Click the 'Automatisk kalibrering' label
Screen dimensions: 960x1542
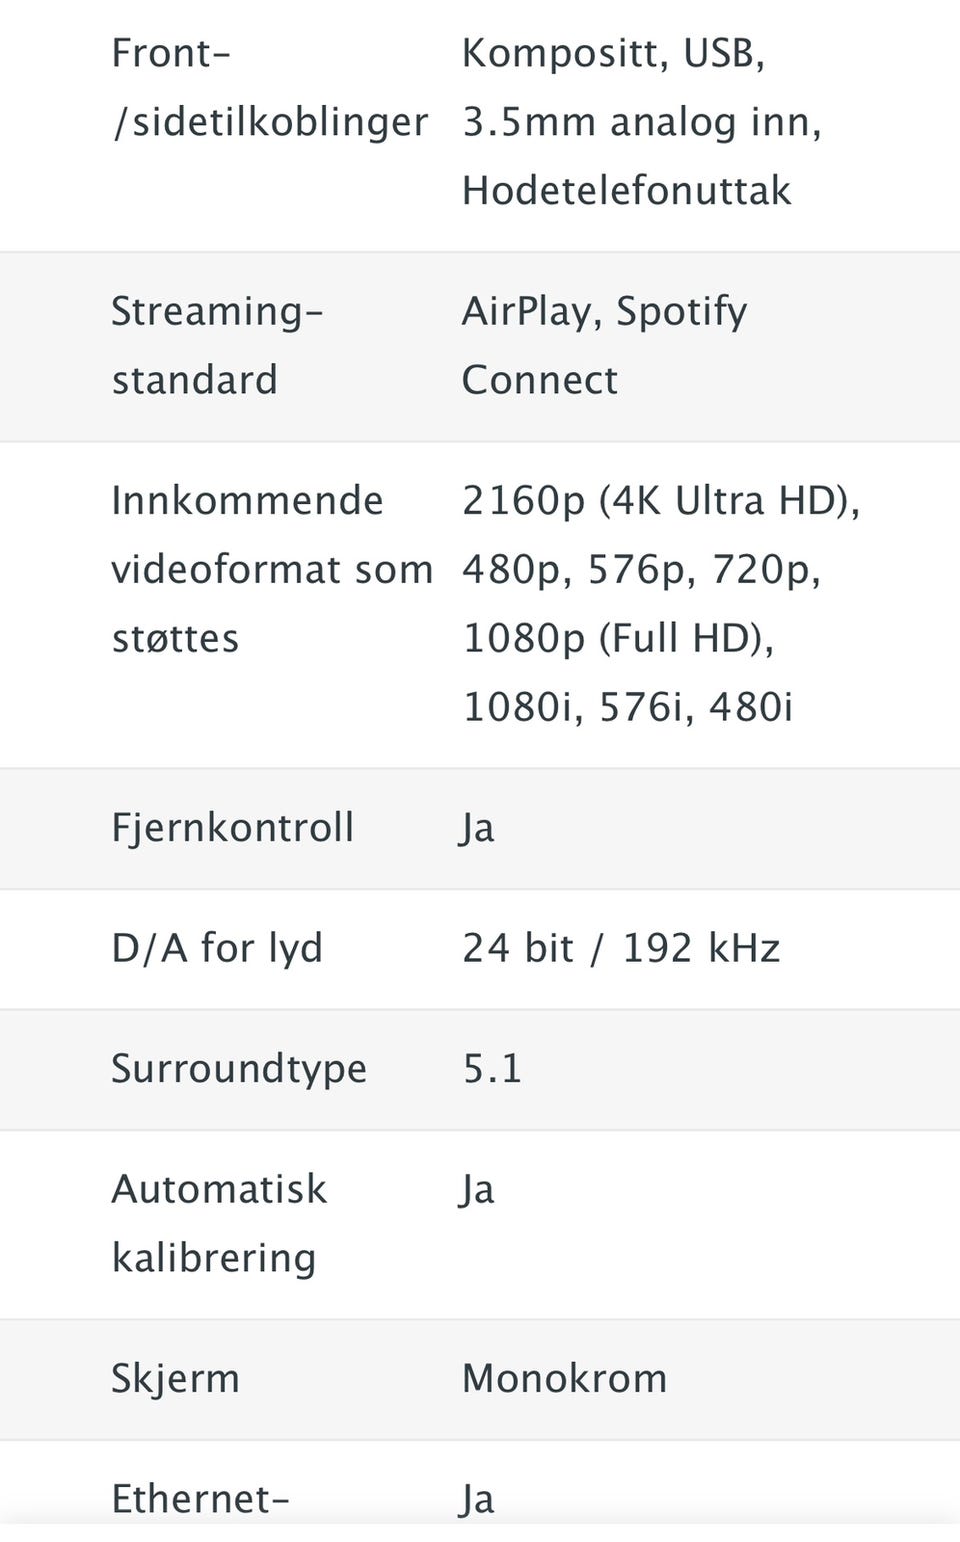point(218,1223)
